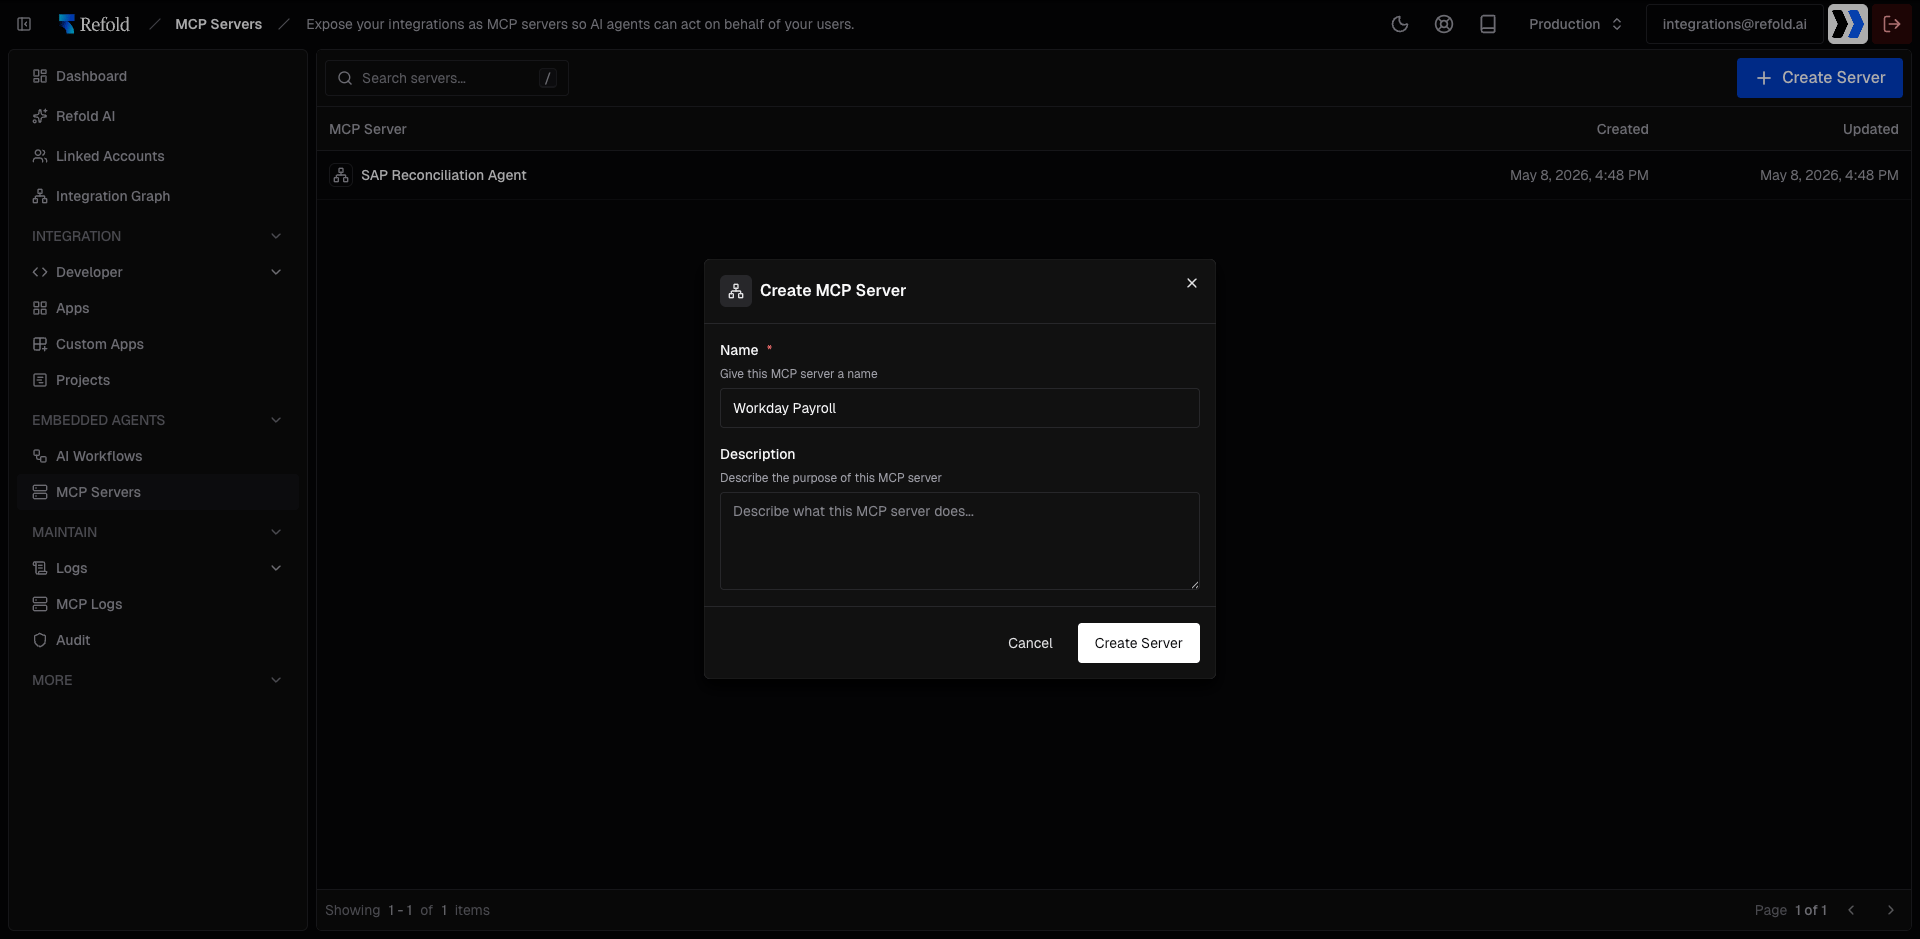Click the Linked Accounts people icon
The height and width of the screenshot is (939, 1920).
pos(40,156)
